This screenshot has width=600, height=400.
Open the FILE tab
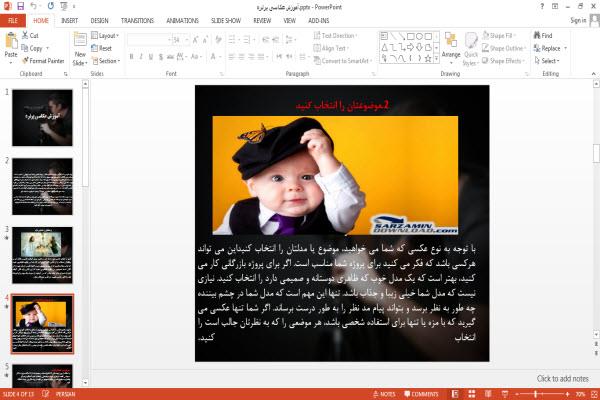(x=13, y=21)
